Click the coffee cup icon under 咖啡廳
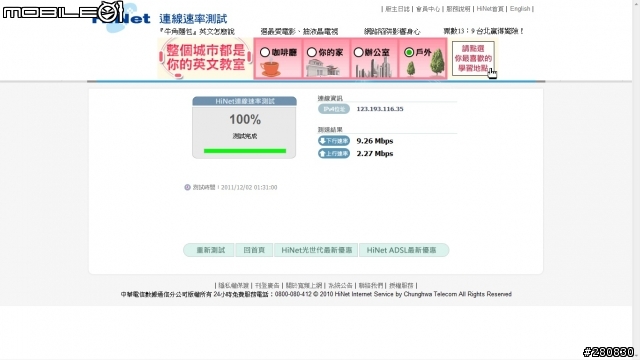This screenshot has width=640, height=360. [x=270, y=69]
